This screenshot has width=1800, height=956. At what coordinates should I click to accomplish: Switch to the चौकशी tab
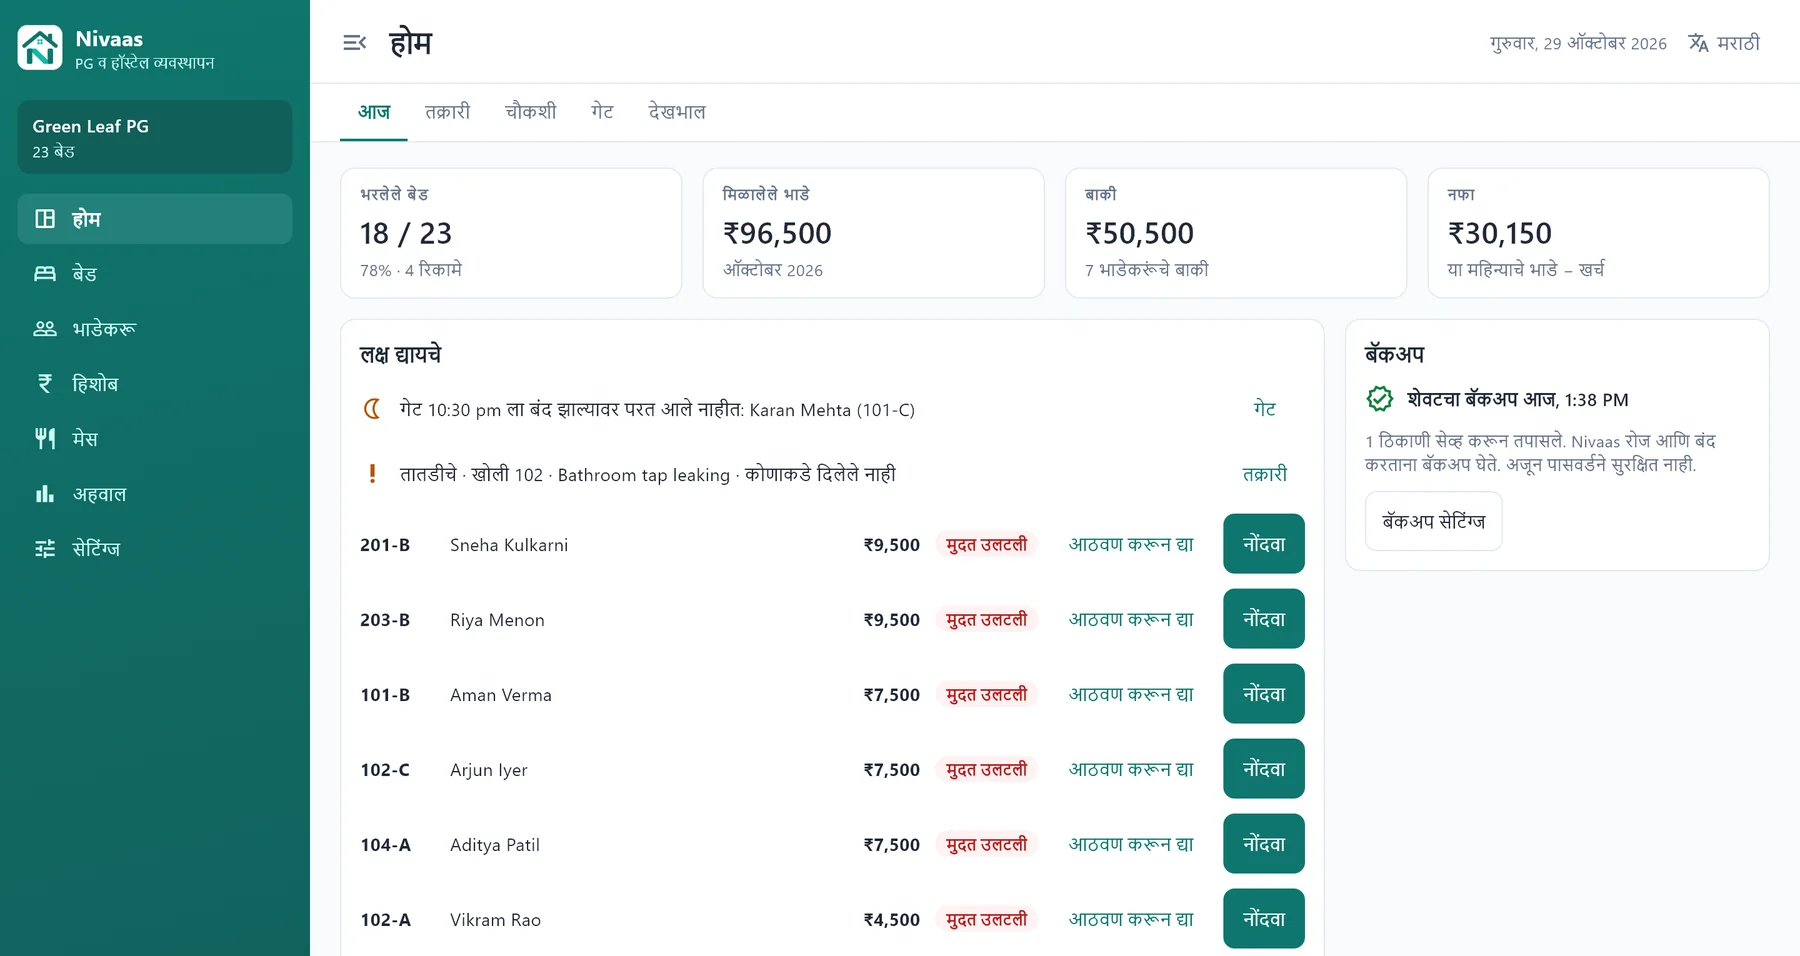click(530, 112)
